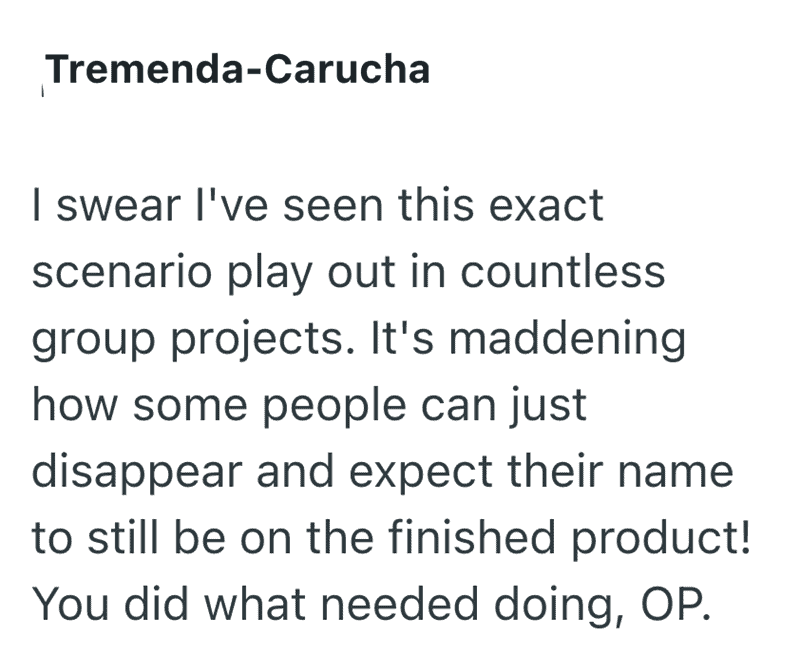
Task: Click the word "finished" in the comment
Action: [x=471, y=537]
